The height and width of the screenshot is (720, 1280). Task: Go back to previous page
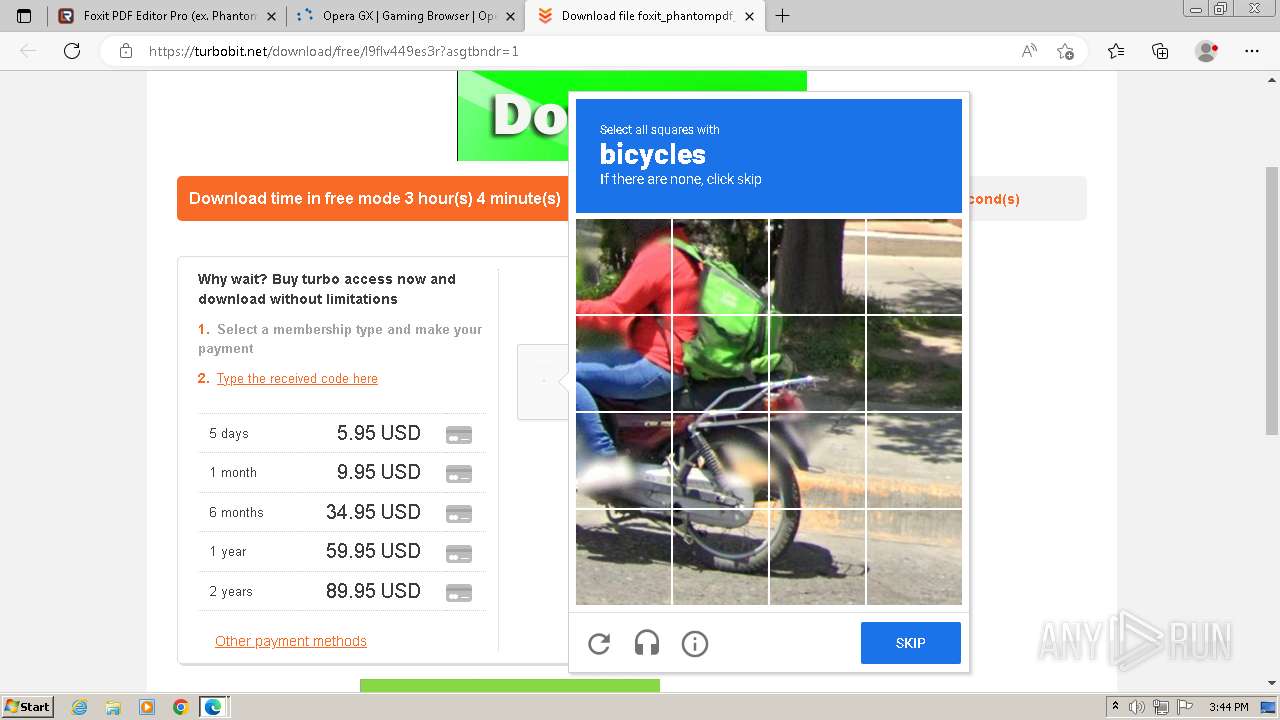tap(28, 51)
